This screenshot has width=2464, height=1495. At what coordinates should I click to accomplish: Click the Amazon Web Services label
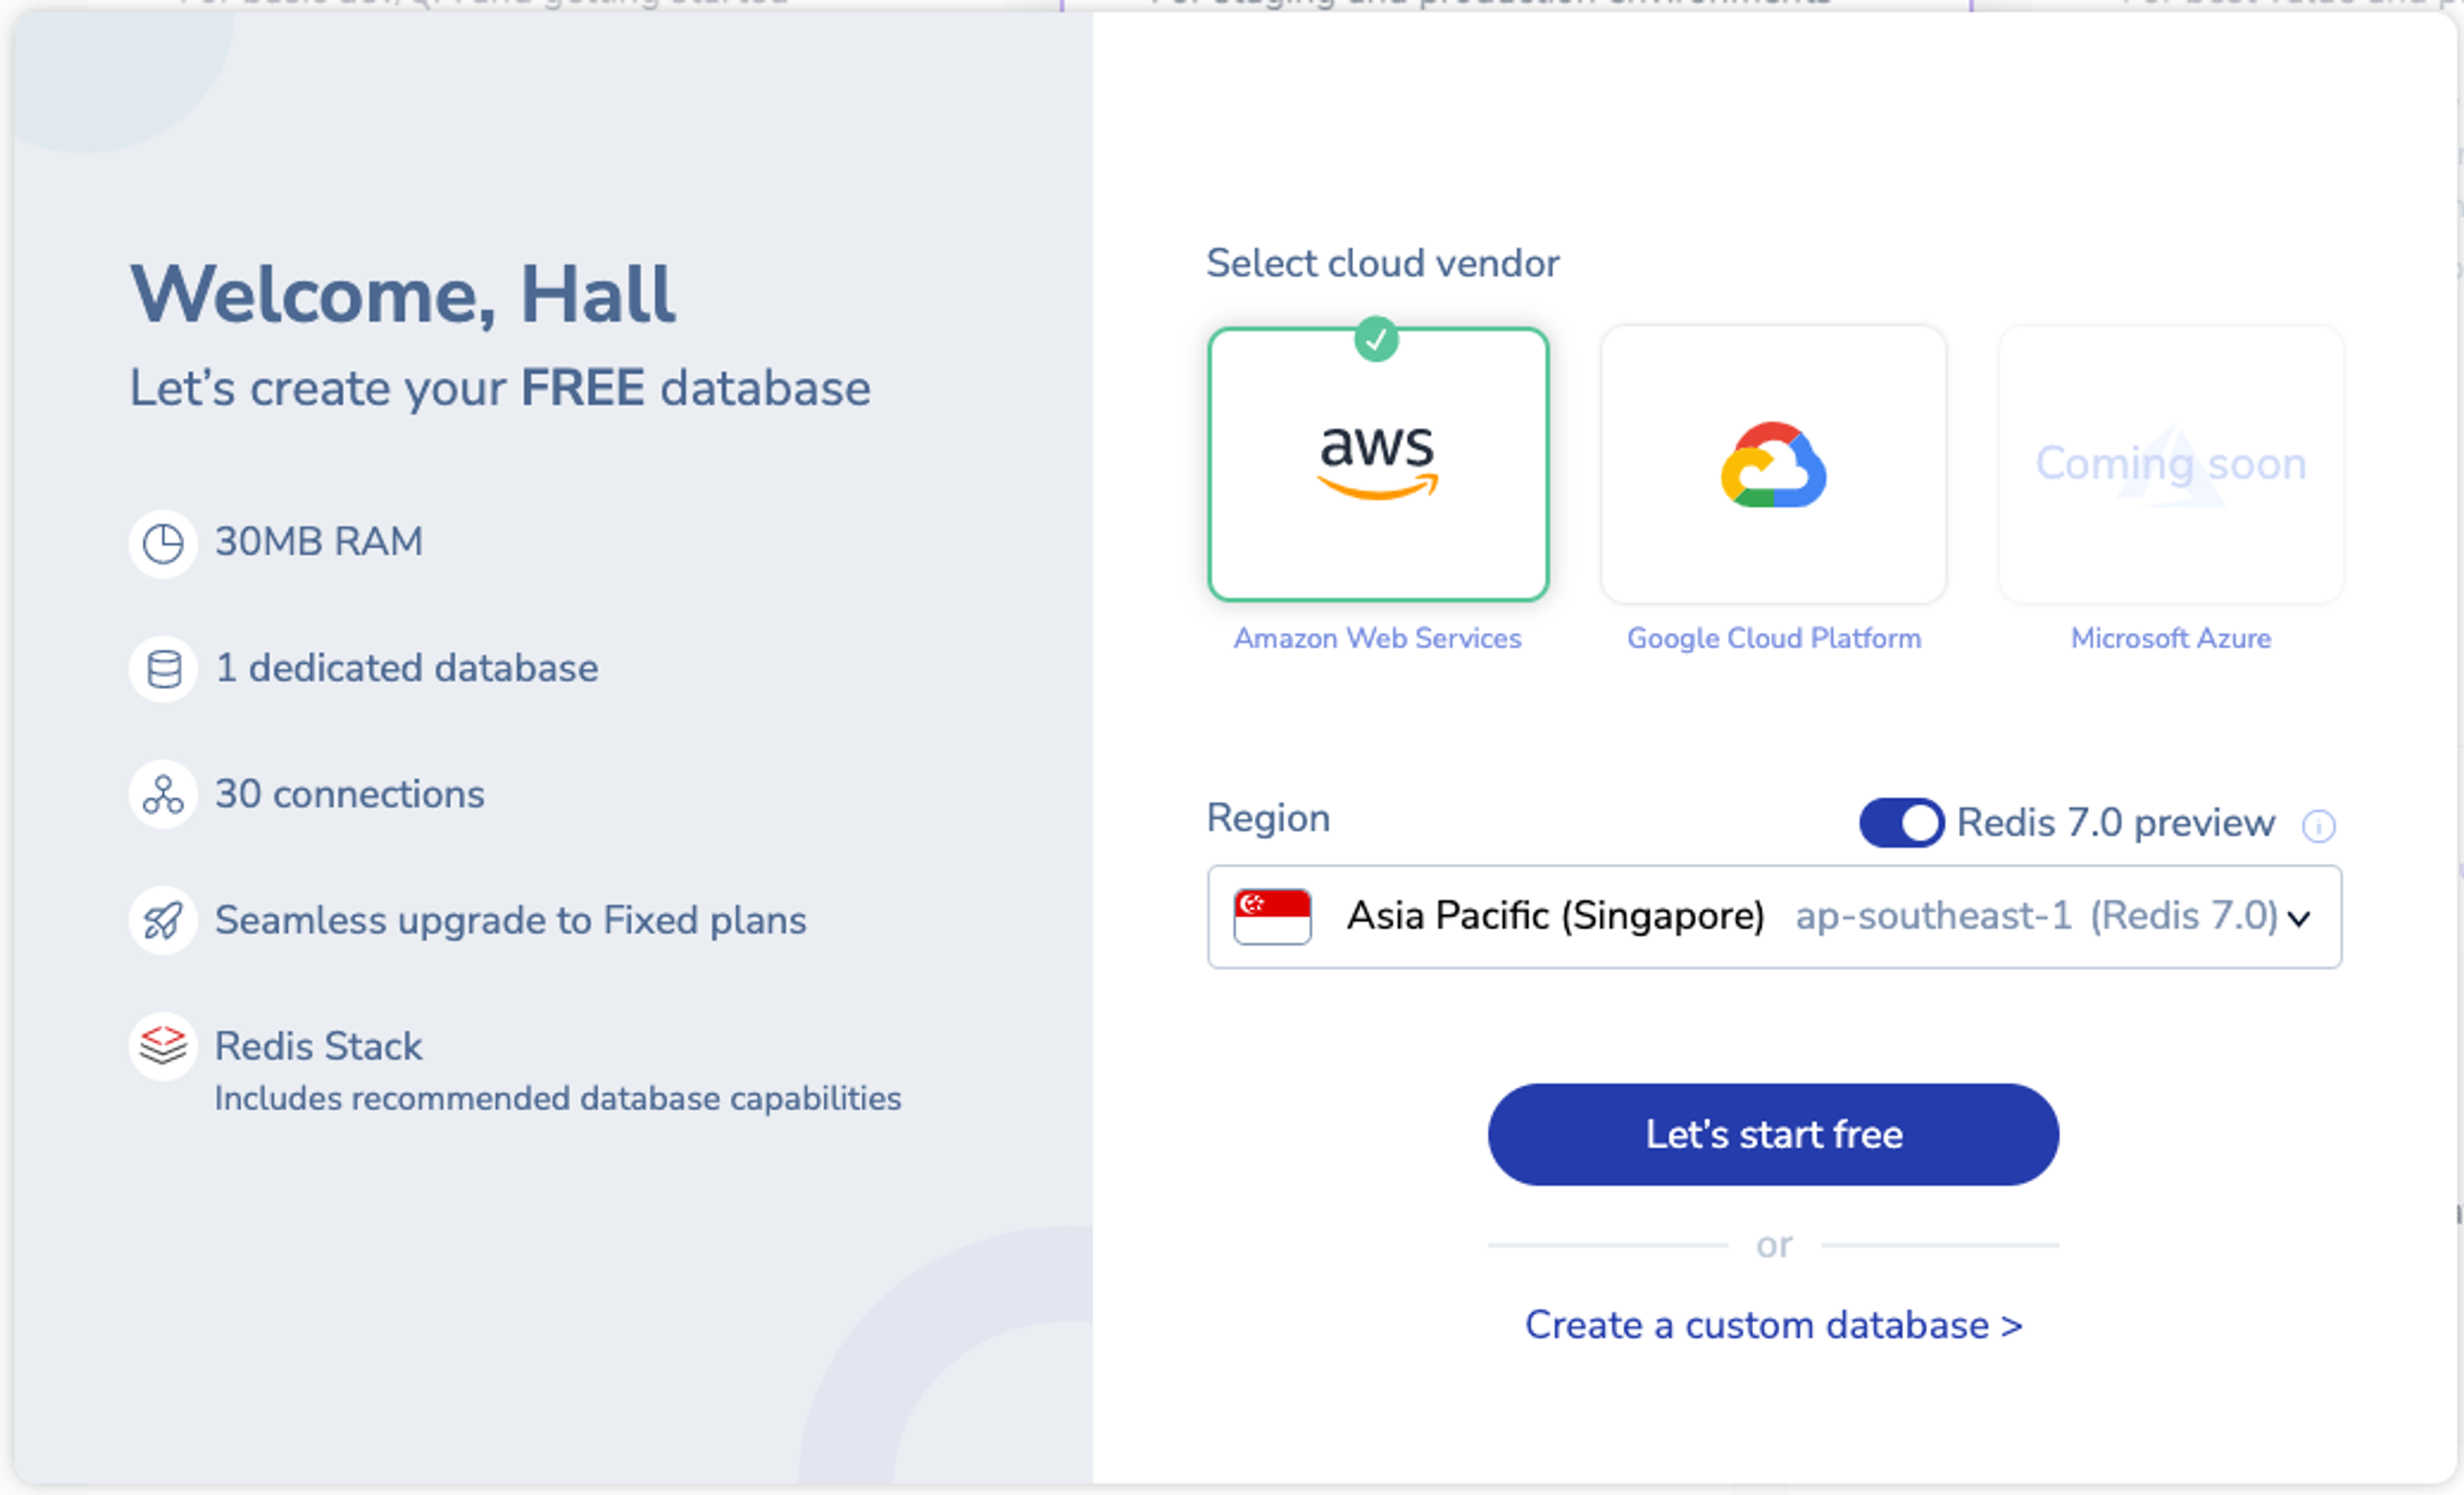coord(1377,638)
